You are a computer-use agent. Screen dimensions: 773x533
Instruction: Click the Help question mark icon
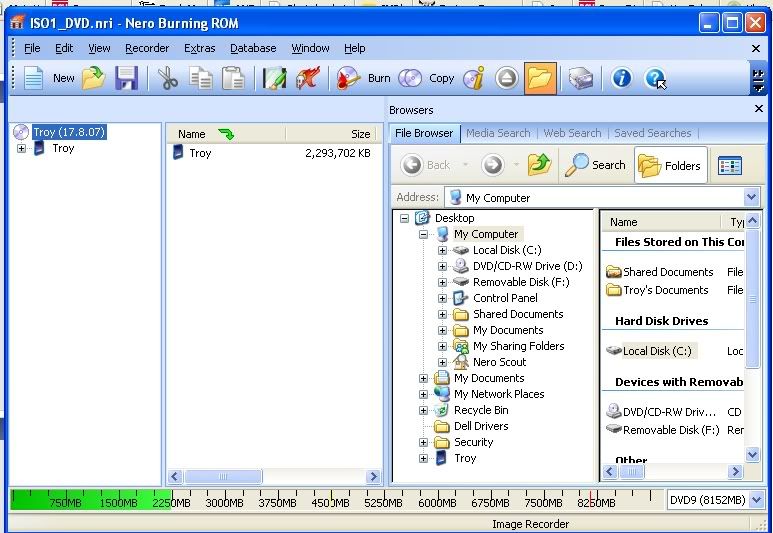[655, 78]
